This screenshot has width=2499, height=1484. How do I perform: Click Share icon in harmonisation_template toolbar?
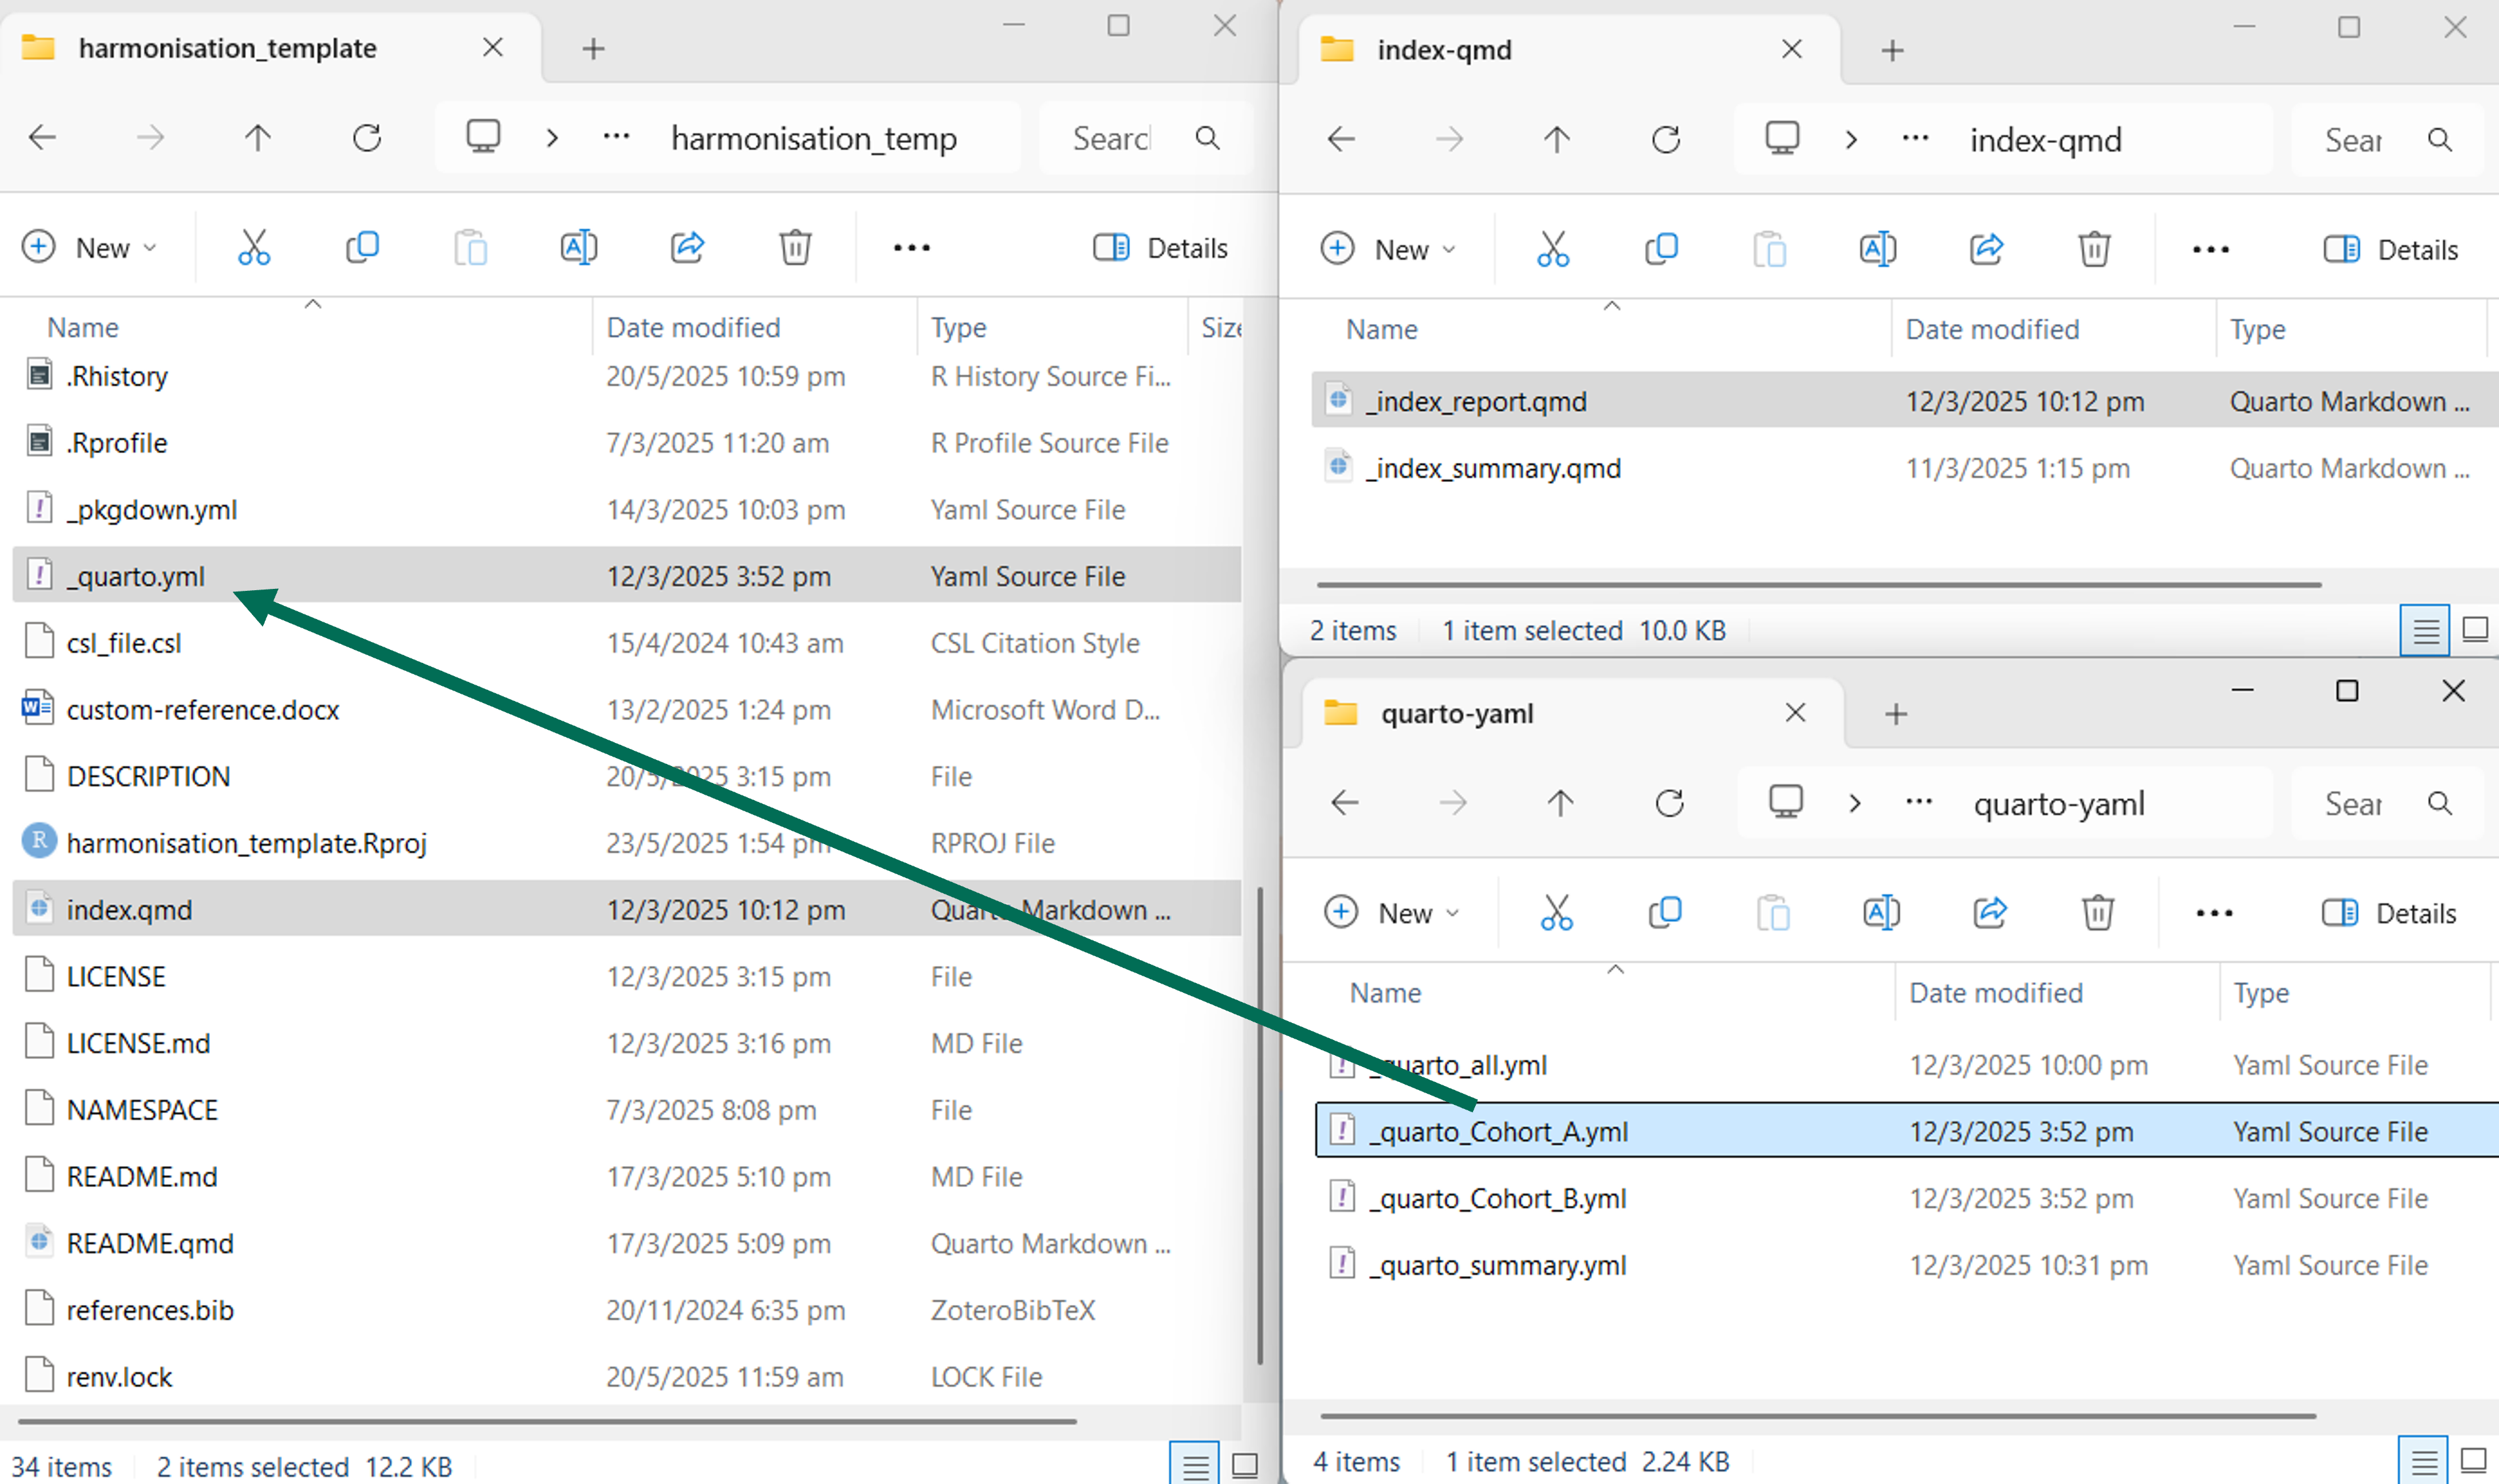(x=687, y=247)
